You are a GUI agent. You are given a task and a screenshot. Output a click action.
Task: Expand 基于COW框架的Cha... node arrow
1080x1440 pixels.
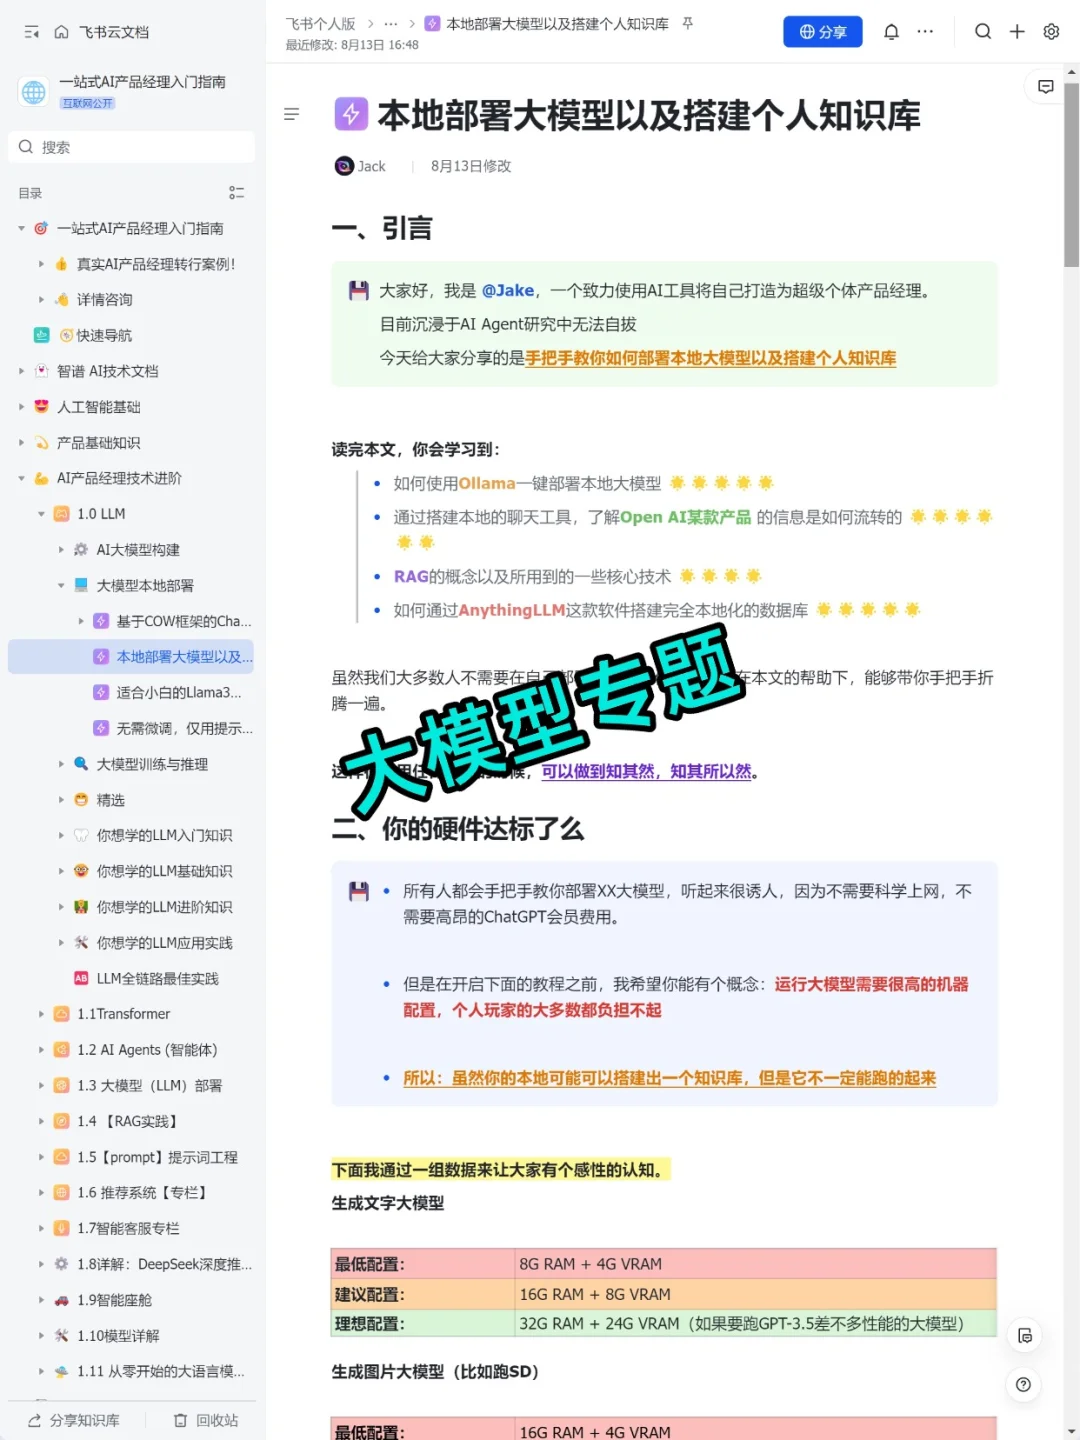(x=81, y=621)
